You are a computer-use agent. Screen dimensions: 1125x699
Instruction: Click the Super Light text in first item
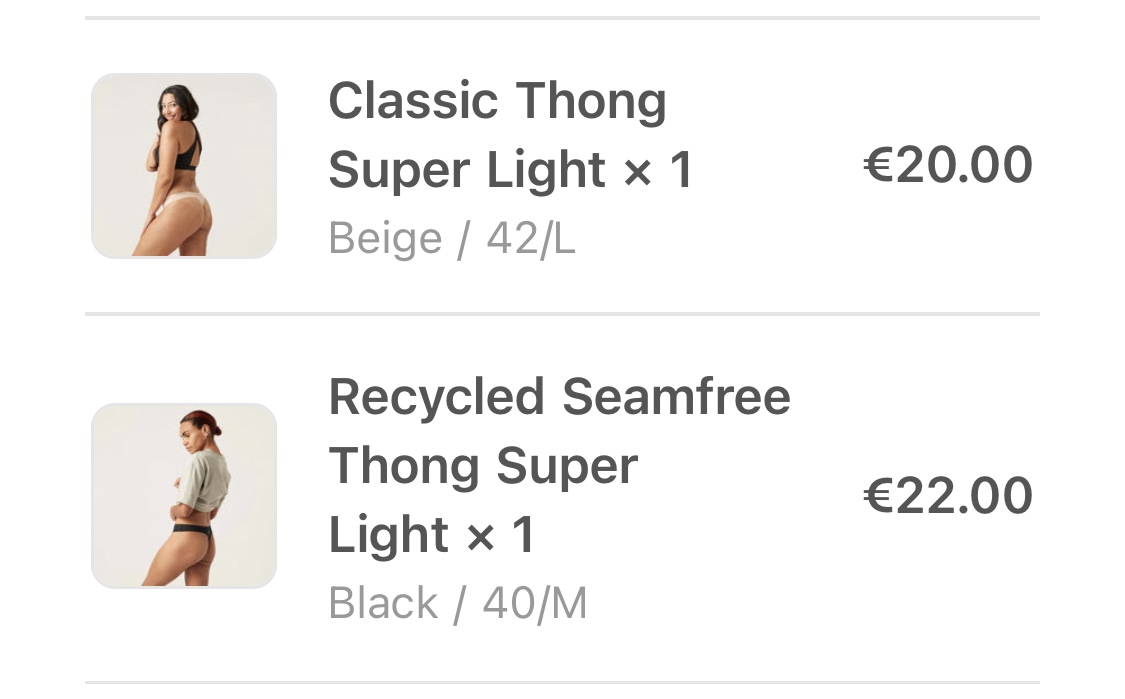pos(467,171)
